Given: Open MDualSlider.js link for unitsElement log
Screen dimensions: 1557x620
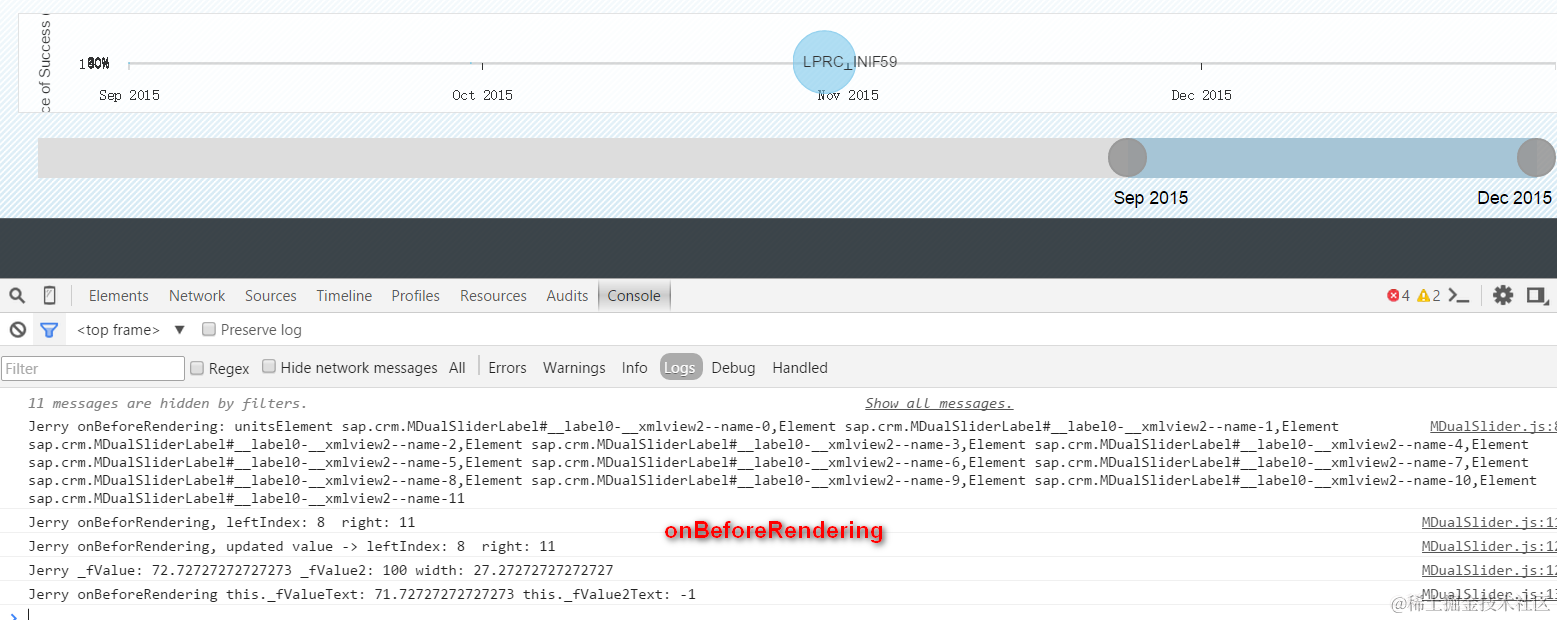Looking at the screenshot, I should pyautogui.click(x=1492, y=426).
